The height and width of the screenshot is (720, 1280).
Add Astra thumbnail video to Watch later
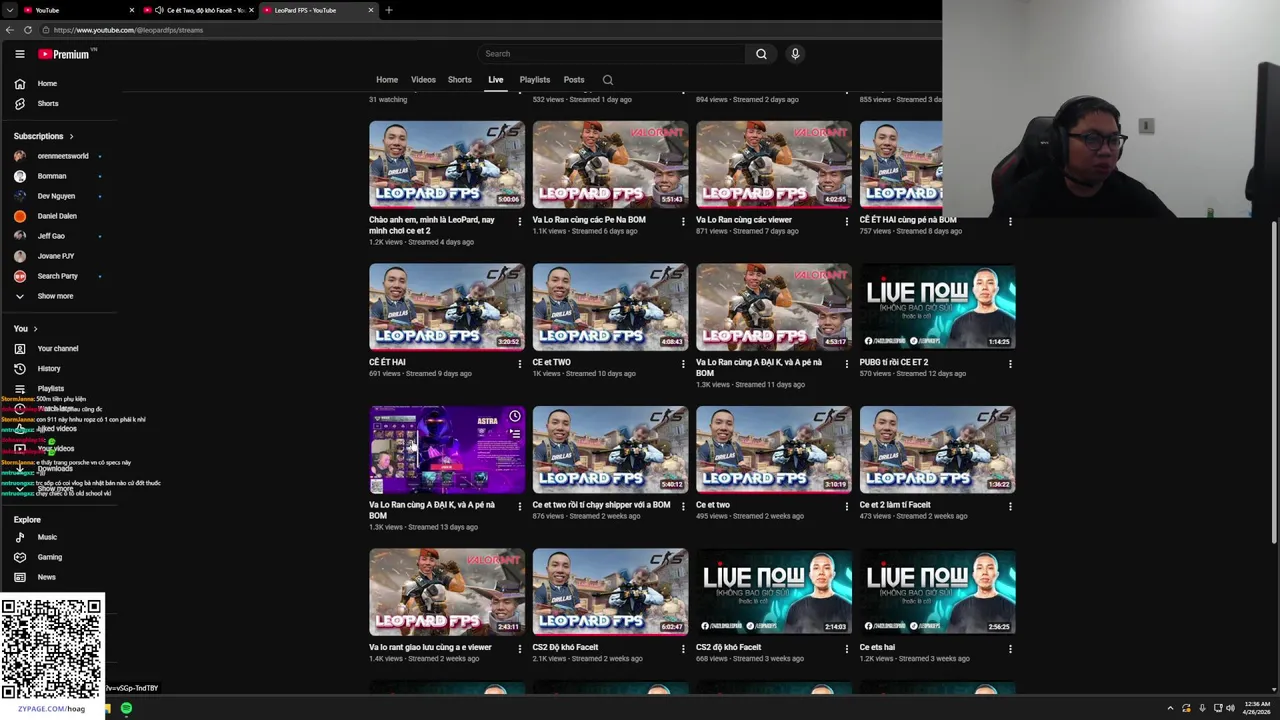pyautogui.click(x=514, y=416)
